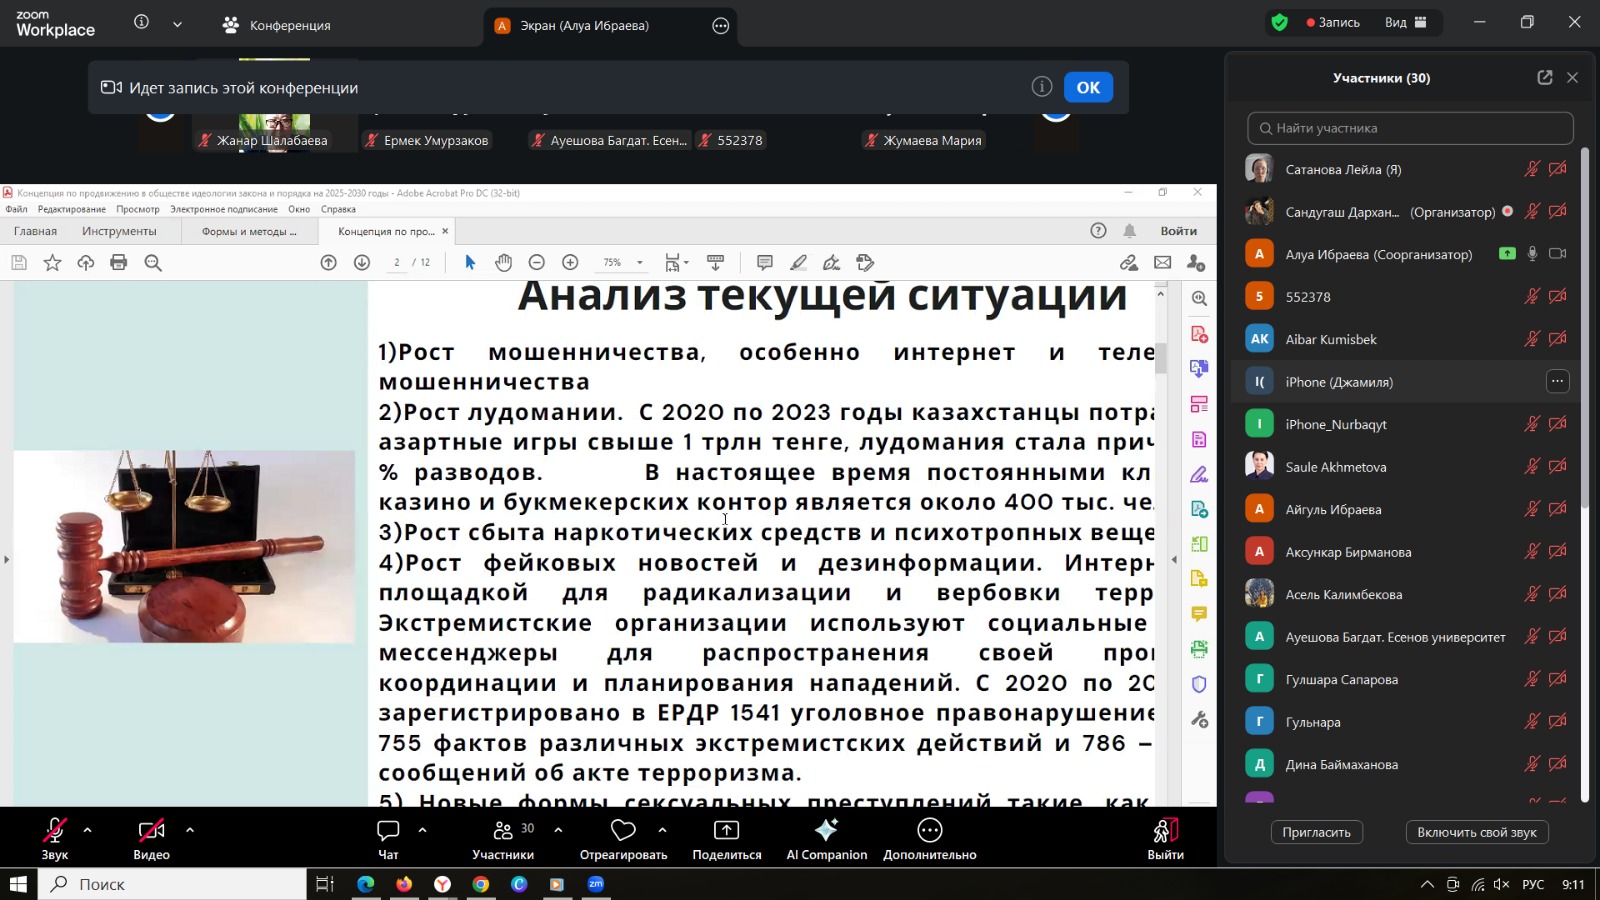Click the star bookmark icon in Acrobat

click(52, 262)
